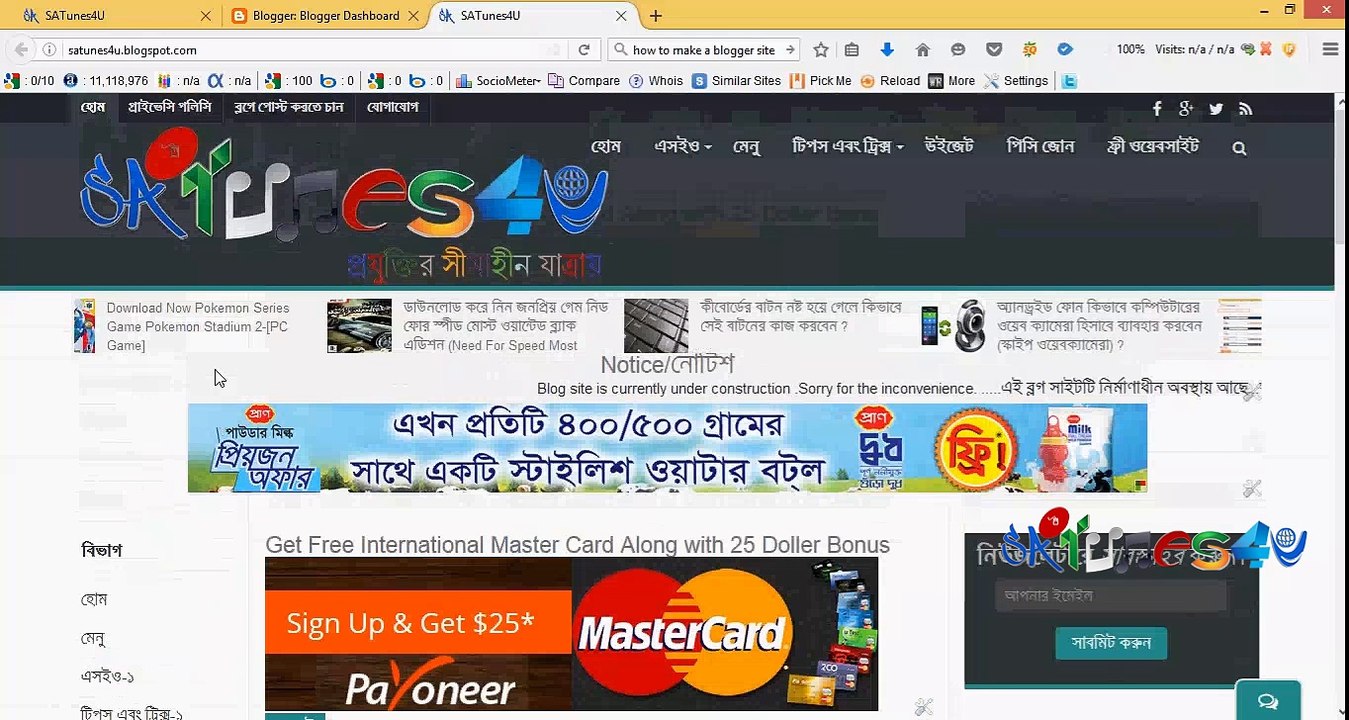The height and width of the screenshot is (720, 1349).
Task: Click sidebar এসইও-১ category link
Action: click(107, 677)
